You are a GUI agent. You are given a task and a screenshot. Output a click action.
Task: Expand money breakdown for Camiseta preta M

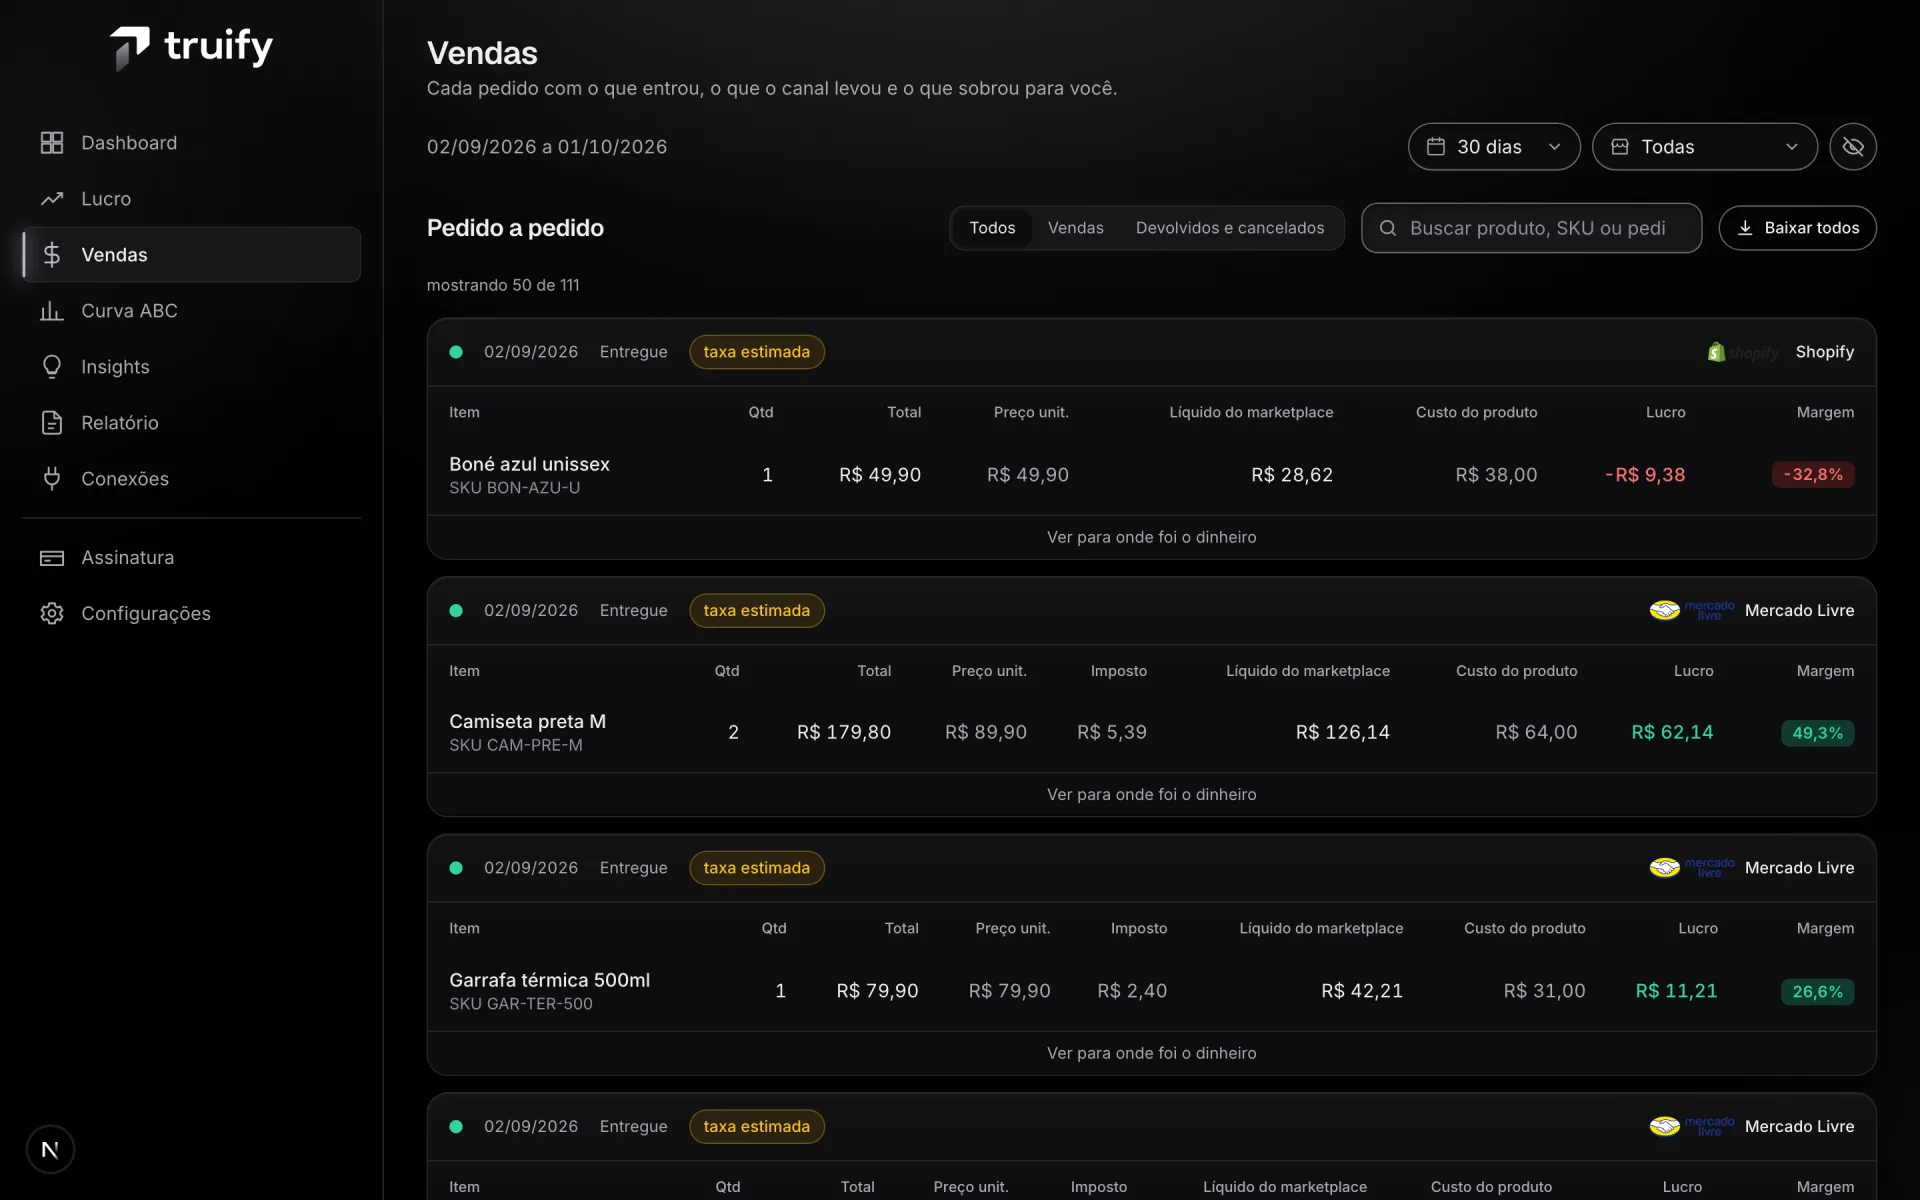[x=1151, y=795]
